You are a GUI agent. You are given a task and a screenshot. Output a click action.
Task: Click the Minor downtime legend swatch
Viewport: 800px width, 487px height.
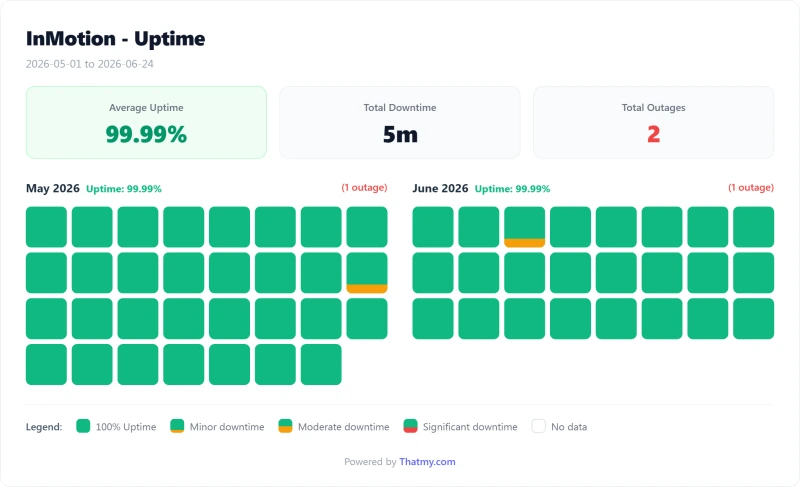click(x=177, y=426)
